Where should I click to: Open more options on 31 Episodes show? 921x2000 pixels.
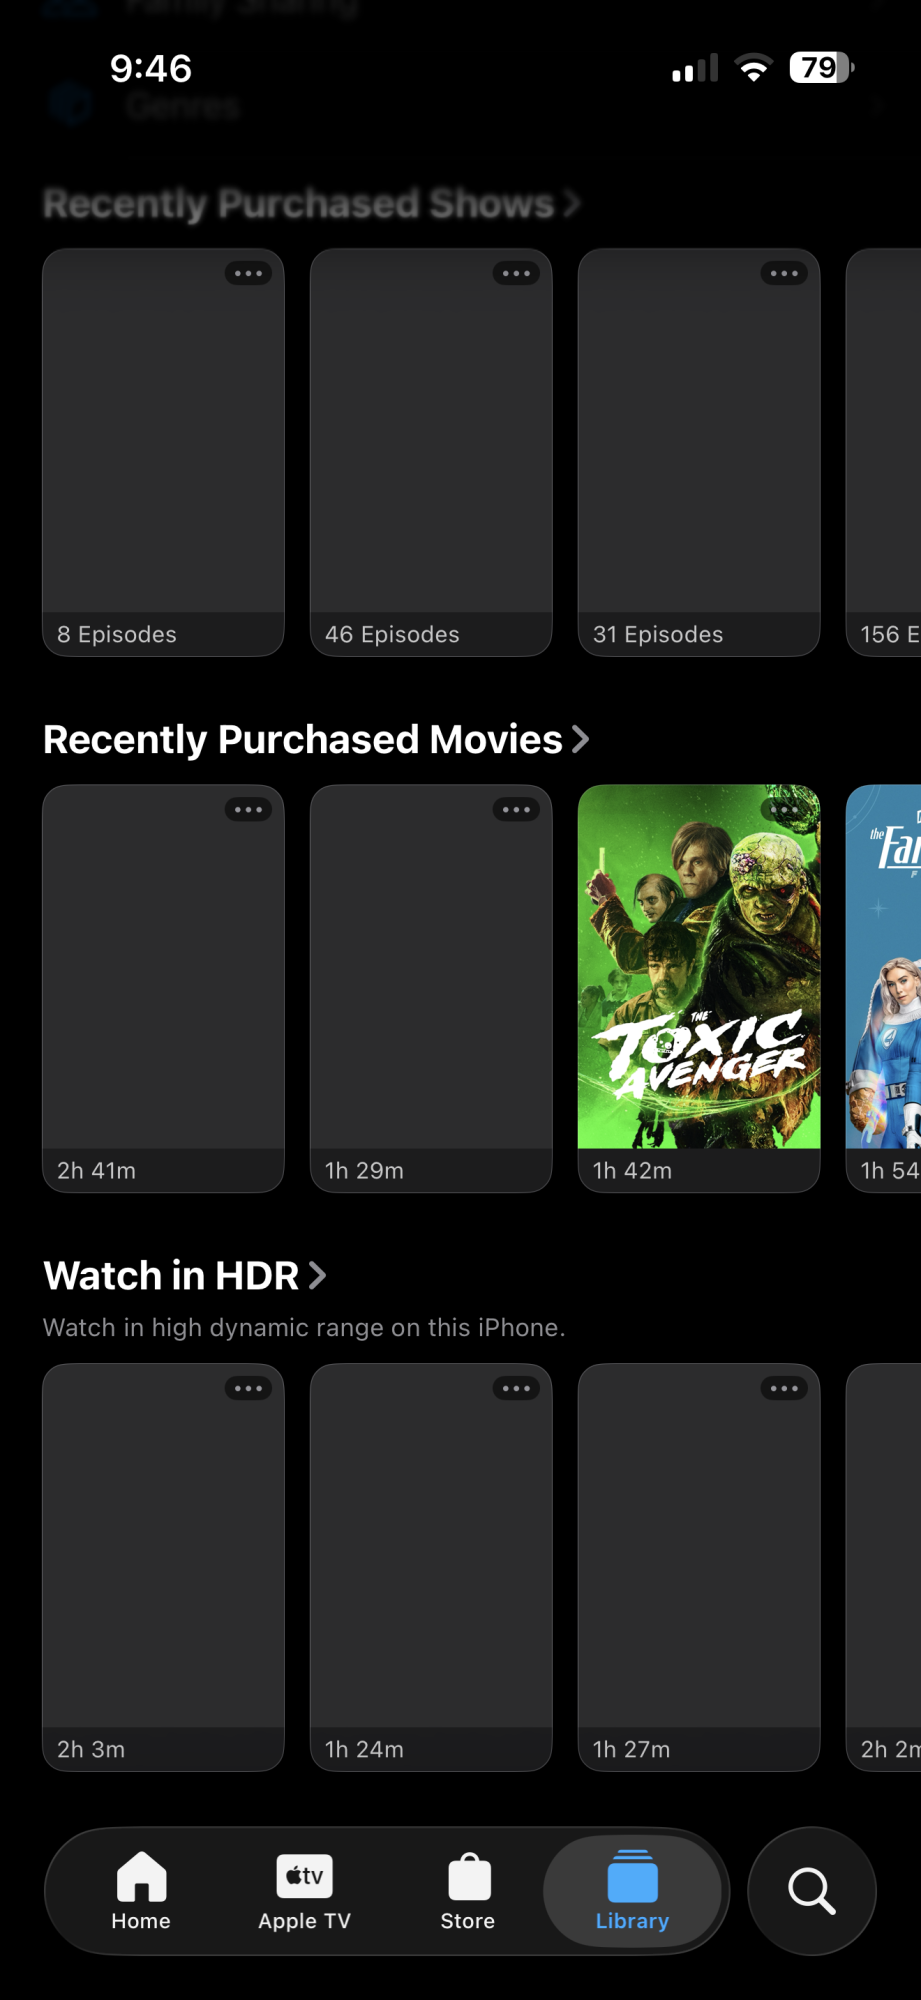pos(784,273)
